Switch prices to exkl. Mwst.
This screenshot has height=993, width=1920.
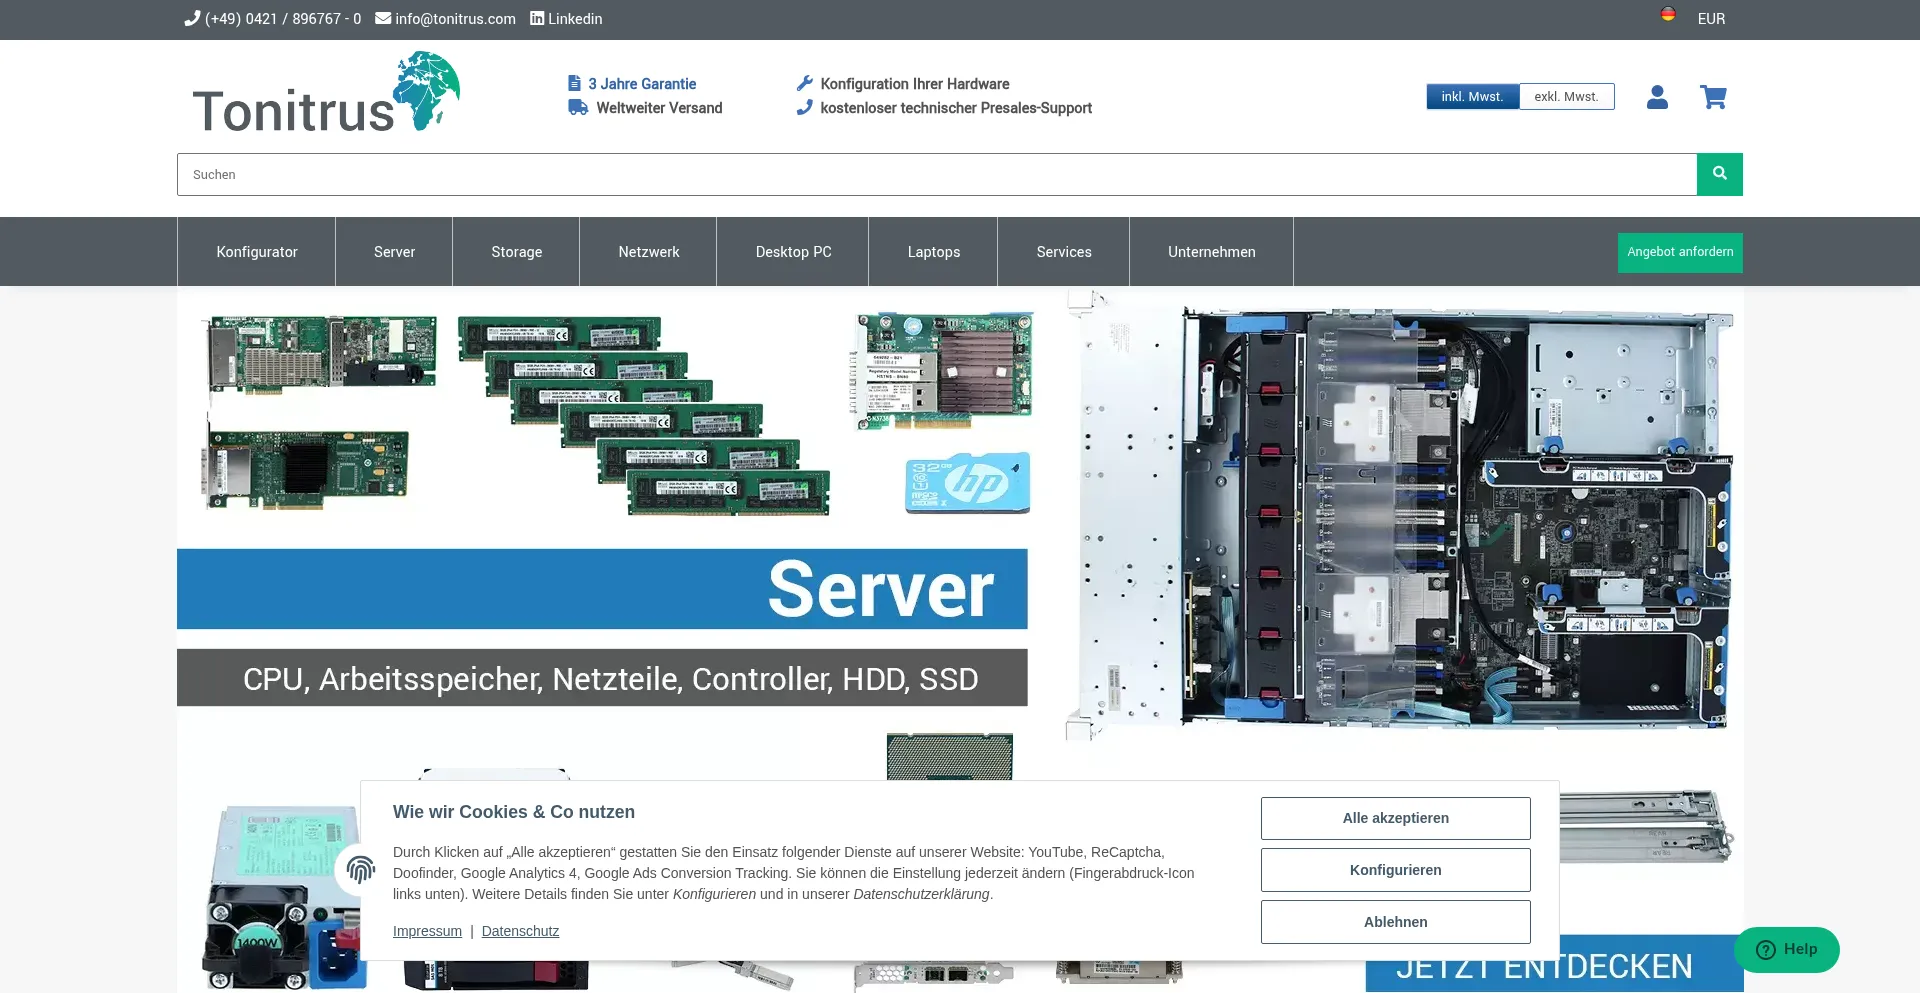click(x=1566, y=97)
